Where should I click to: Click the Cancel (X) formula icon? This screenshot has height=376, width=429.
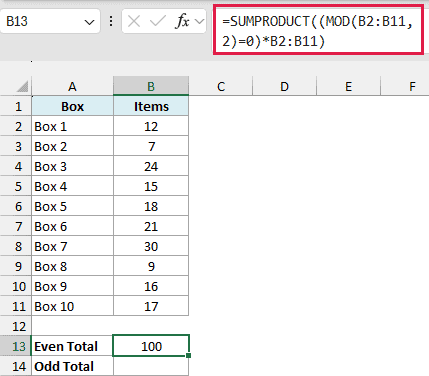(x=134, y=22)
